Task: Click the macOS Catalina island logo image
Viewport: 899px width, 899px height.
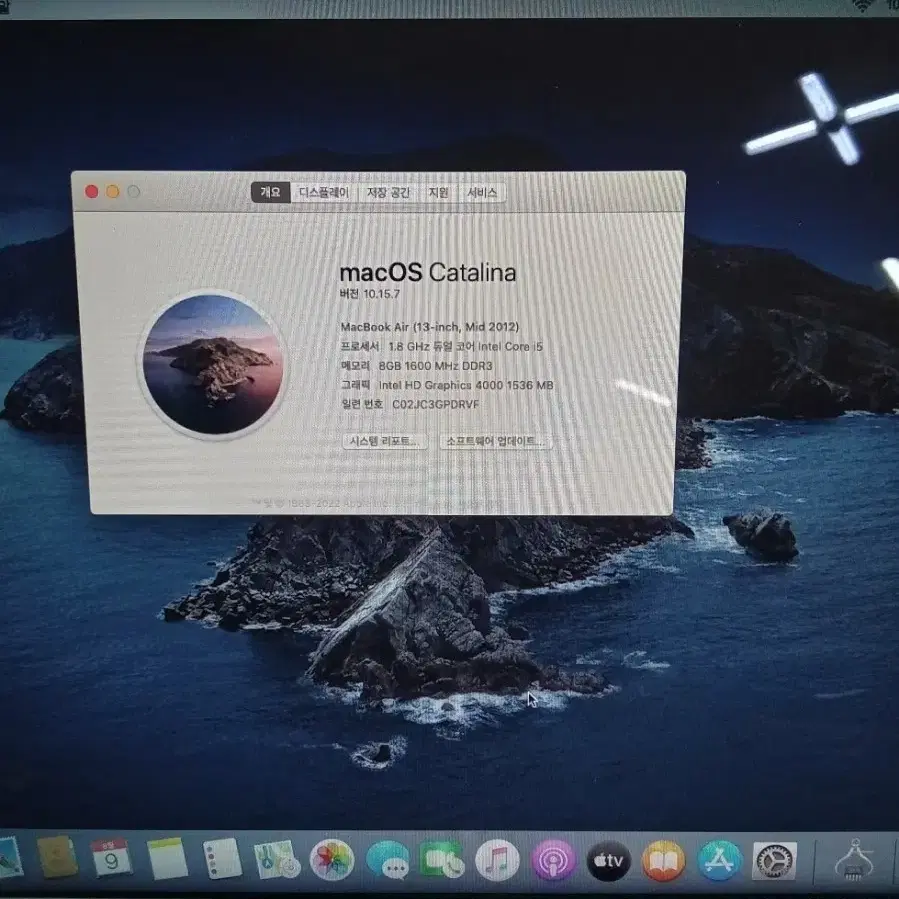Action: click(x=212, y=365)
